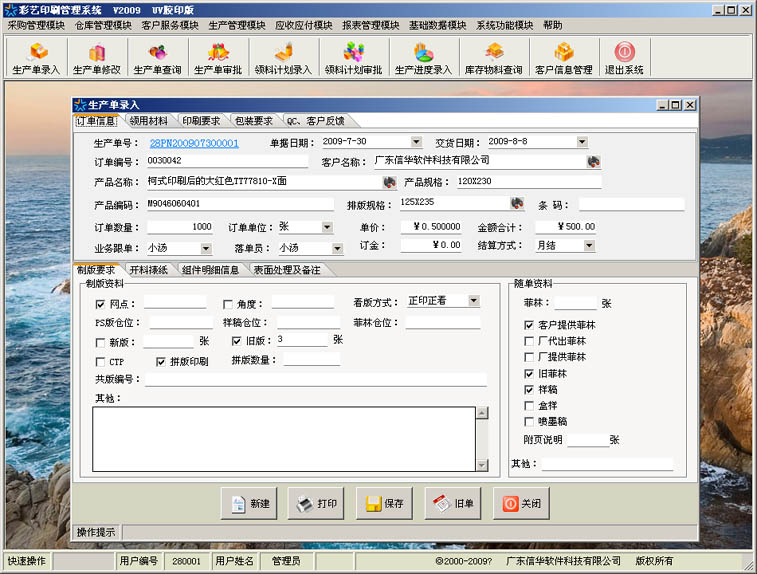This screenshot has width=757, height=574.
Task: Click the 生产单号 link 28PN200907300001
Action: (194, 143)
